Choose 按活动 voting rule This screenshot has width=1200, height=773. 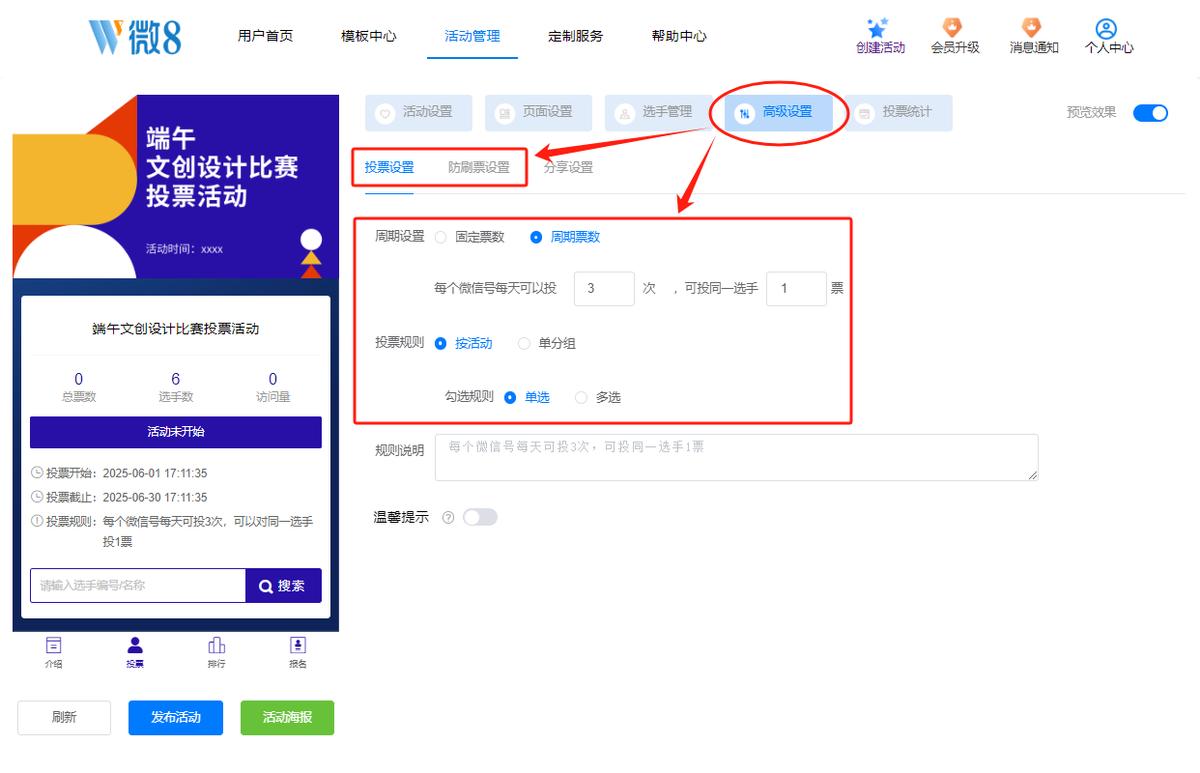click(441, 343)
